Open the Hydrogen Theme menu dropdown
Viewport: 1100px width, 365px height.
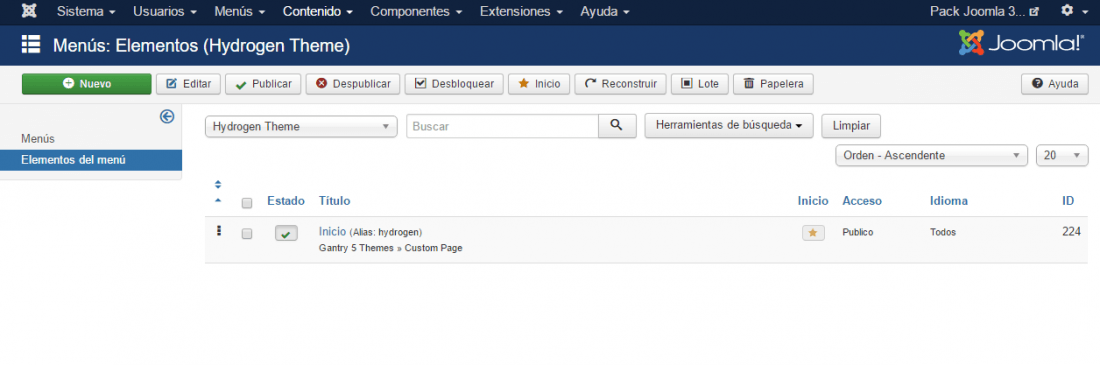pos(301,127)
